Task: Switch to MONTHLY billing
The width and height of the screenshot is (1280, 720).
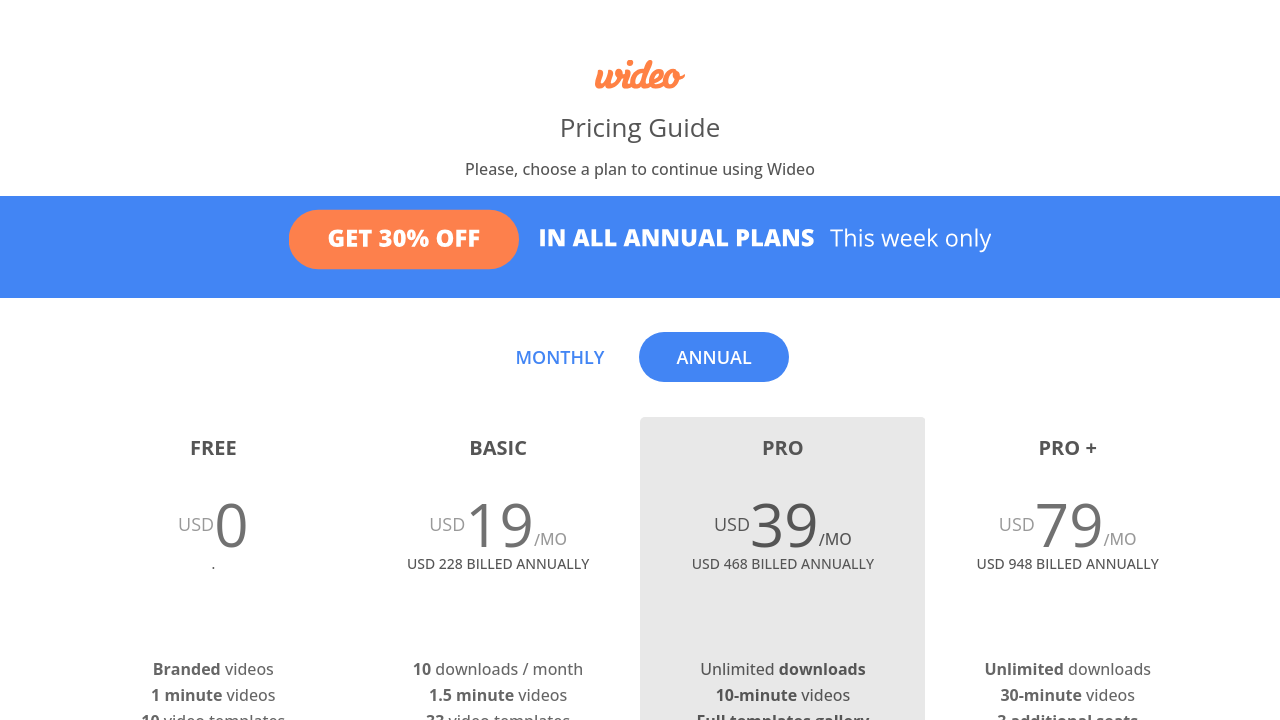Action: click(560, 357)
